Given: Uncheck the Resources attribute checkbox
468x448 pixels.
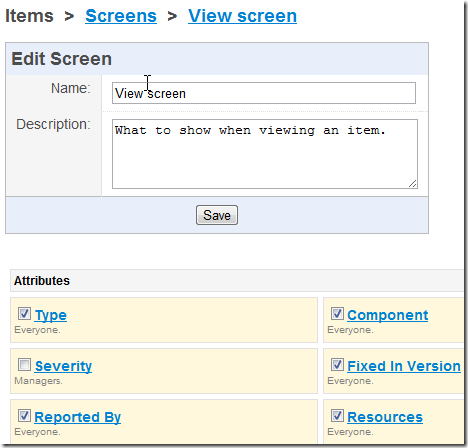Looking at the screenshot, I should pyautogui.click(x=337, y=415).
